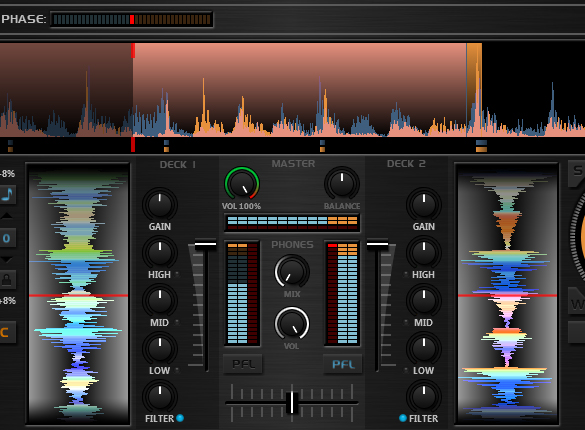This screenshot has height=430, width=585.
Task: Click the musical note key-lock icon
Action: (7, 194)
